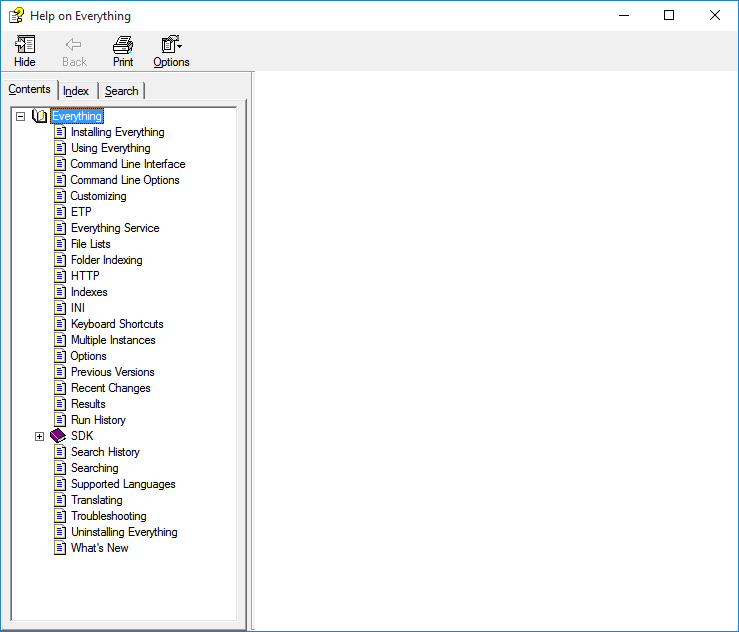Click page icon beside Previous Versions
Viewport: 739px width, 632px height.
click(x=60, y=372)
